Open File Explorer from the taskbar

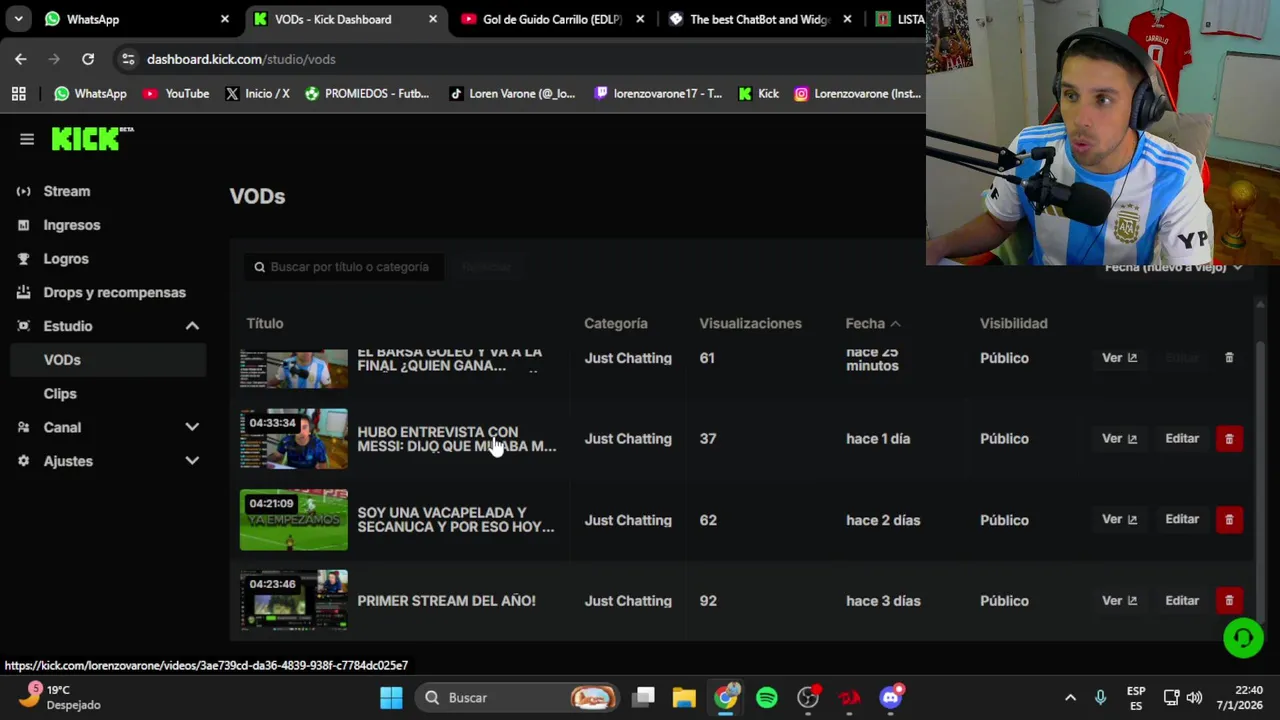coord(684,697)
